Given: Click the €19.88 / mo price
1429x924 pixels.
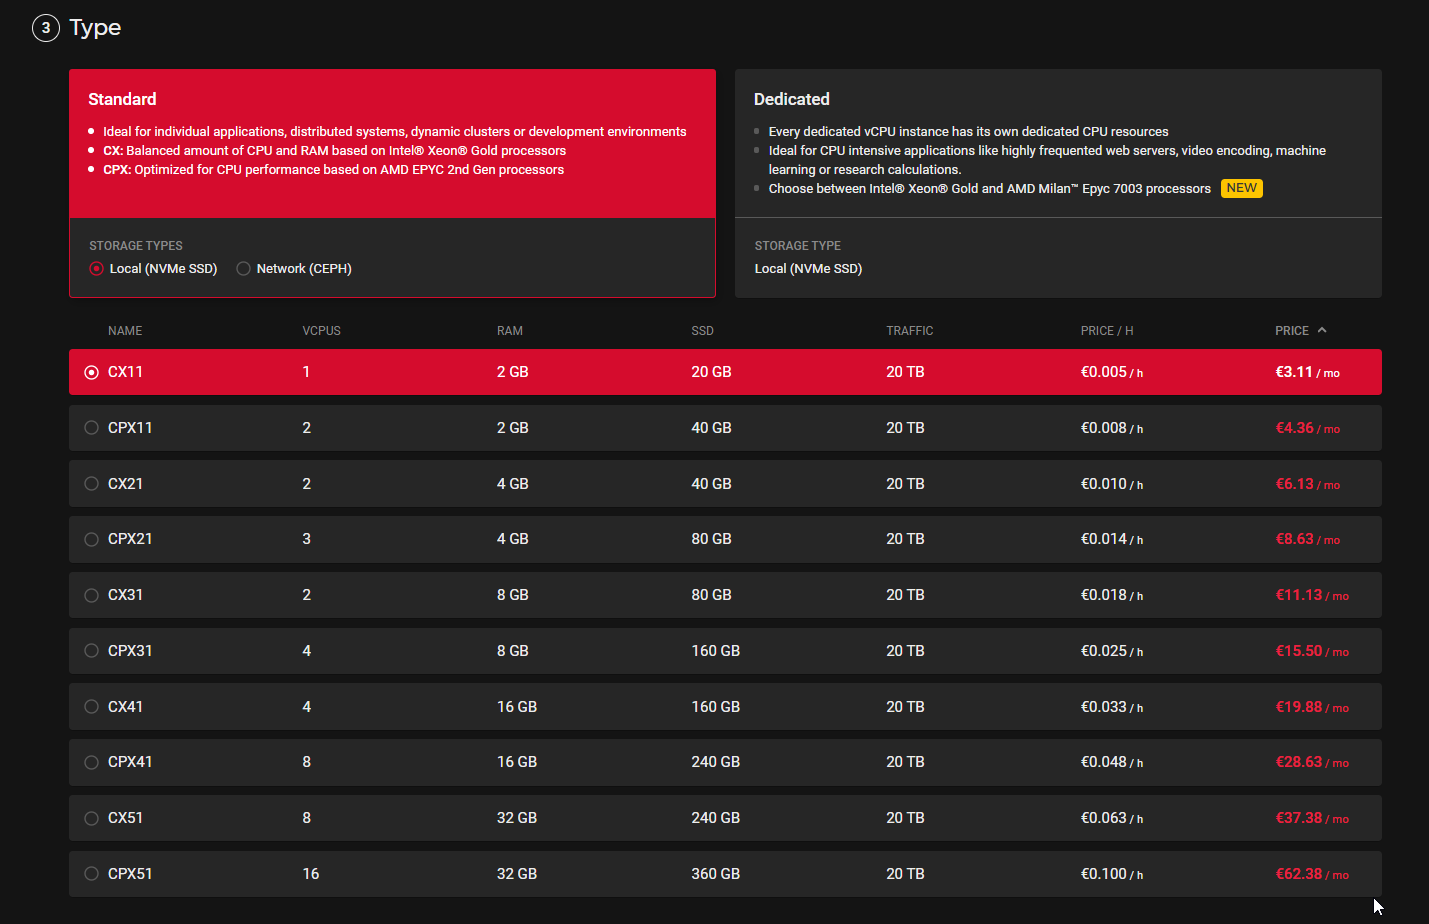Looking at the screenshot, I should (x=1312, y=707).
